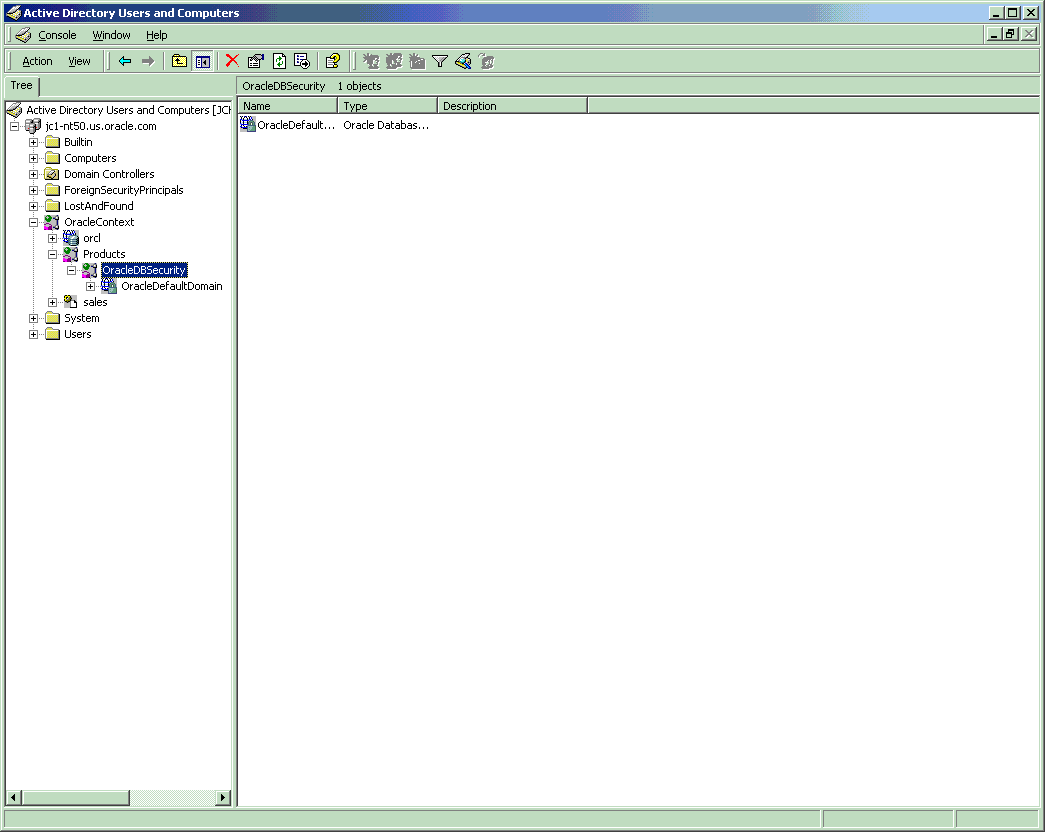Collapse the OracleContext tree node
Viewport: 1045px width, 832px height.
[33, 222]
